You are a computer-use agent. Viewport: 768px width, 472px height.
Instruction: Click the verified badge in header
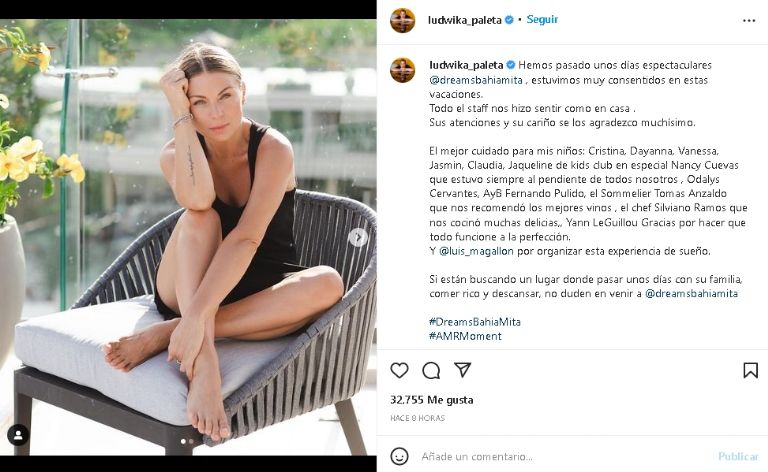click(x=509, y=20)
